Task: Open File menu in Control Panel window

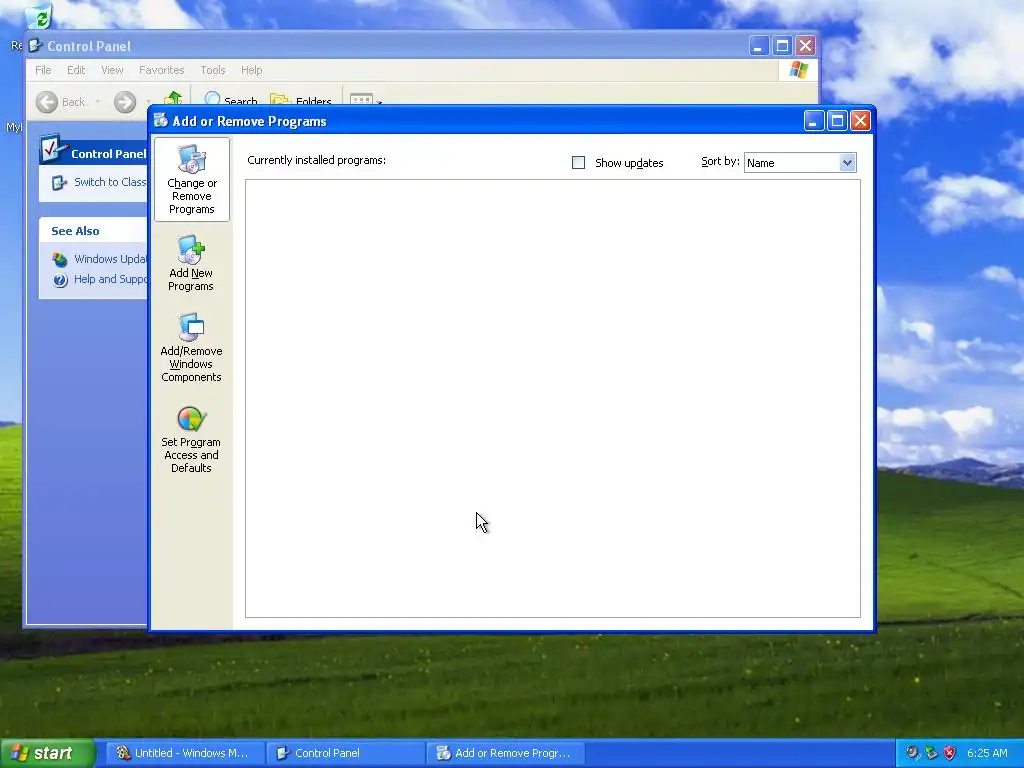Action: pos(43,70)
